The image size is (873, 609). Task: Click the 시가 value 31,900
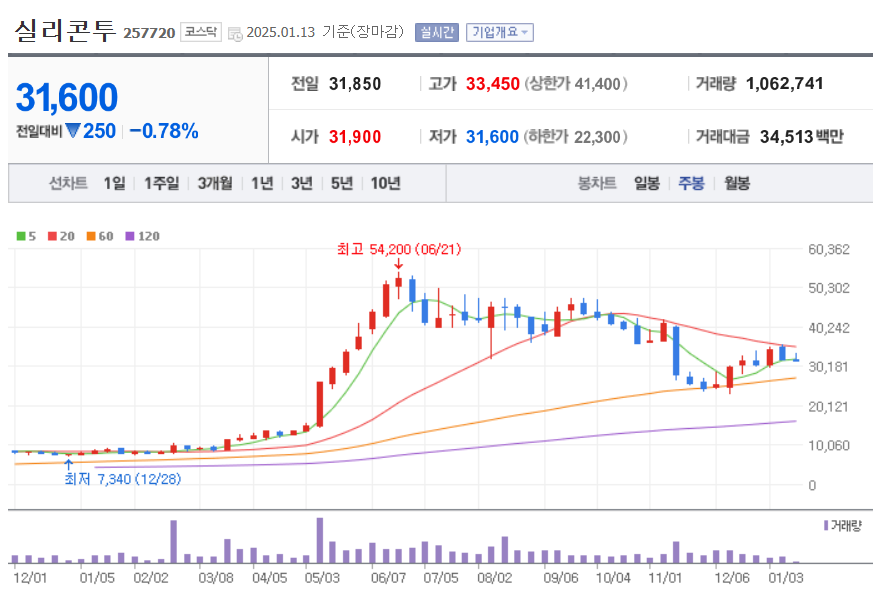[x=355, y=137]
